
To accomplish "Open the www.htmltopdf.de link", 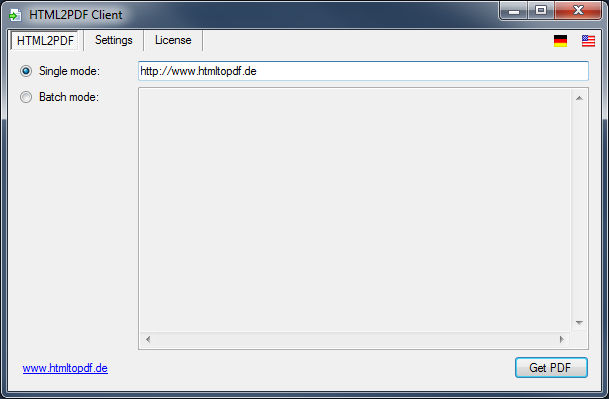I will [x=65, y=368].
